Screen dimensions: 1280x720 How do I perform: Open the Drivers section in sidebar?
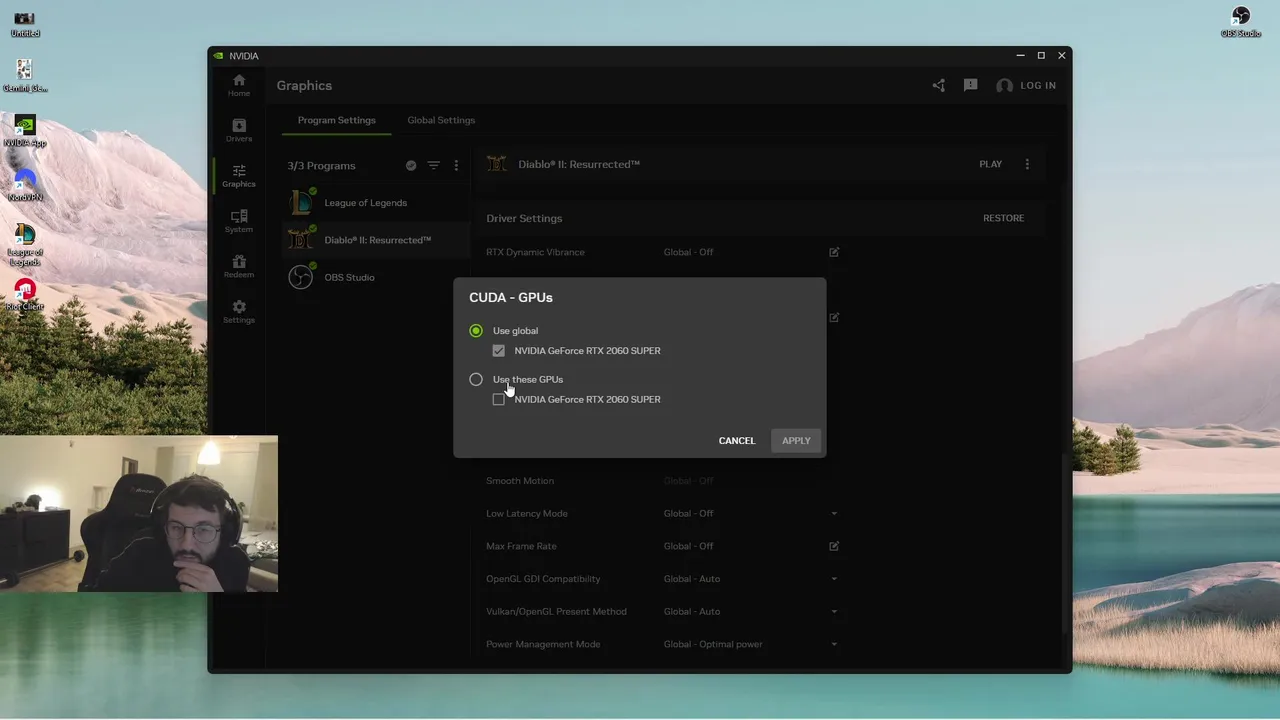click(238, 130)
